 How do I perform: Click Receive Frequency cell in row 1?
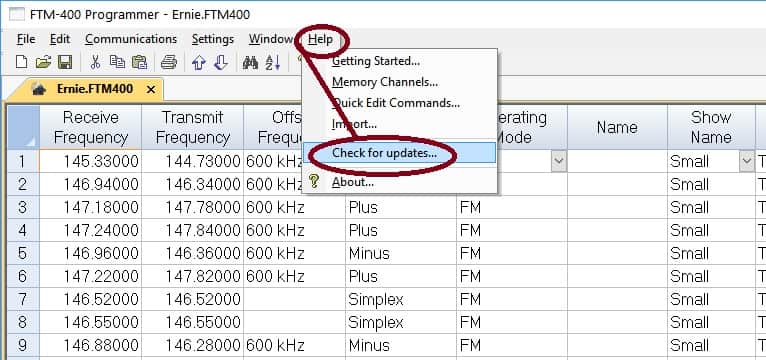[x=90, y=161]
